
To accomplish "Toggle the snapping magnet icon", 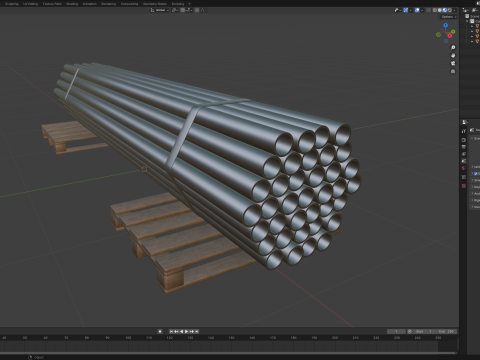I will [183, 10].
